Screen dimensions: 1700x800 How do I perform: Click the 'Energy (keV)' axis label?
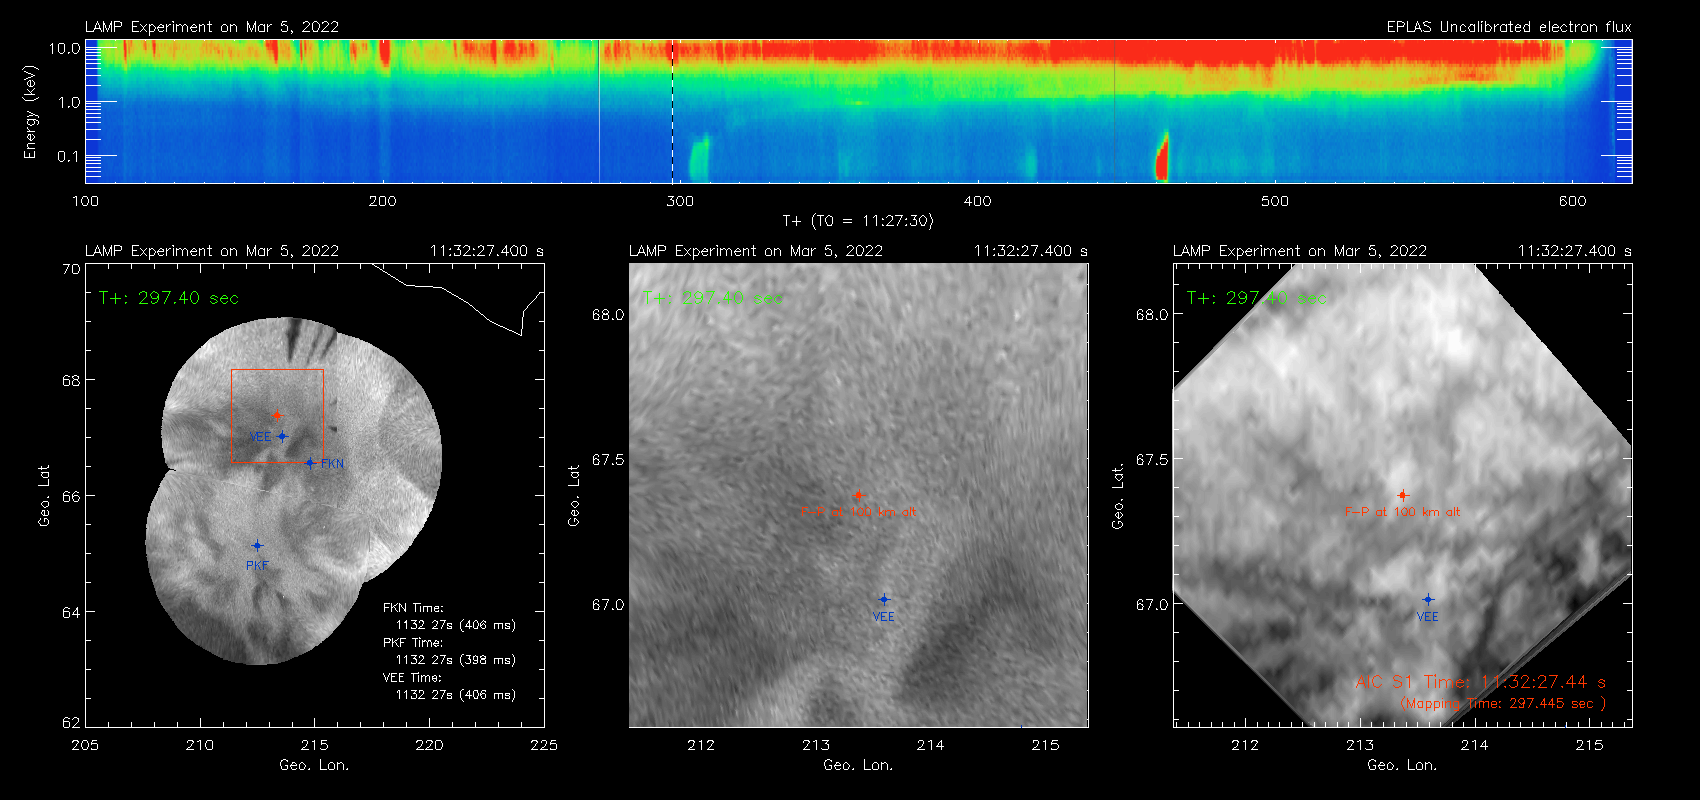[30, 112]
